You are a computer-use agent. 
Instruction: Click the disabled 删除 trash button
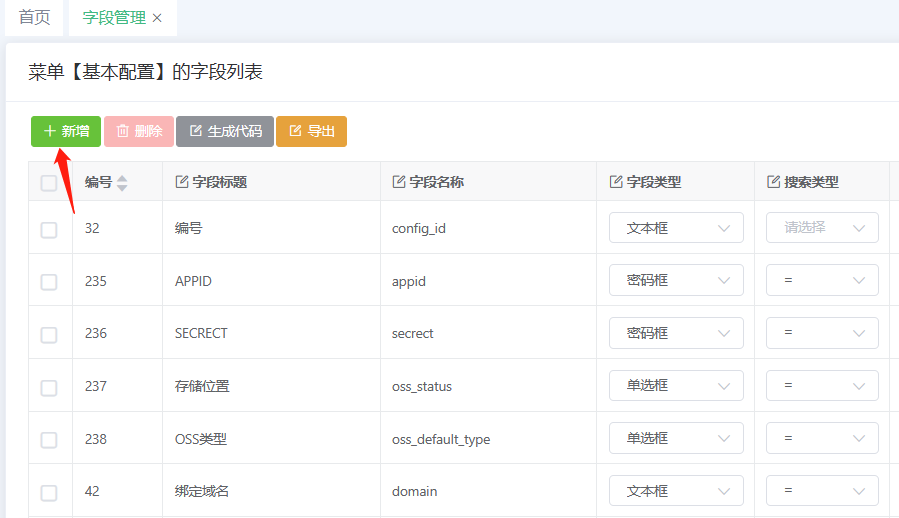click(139, 131)
